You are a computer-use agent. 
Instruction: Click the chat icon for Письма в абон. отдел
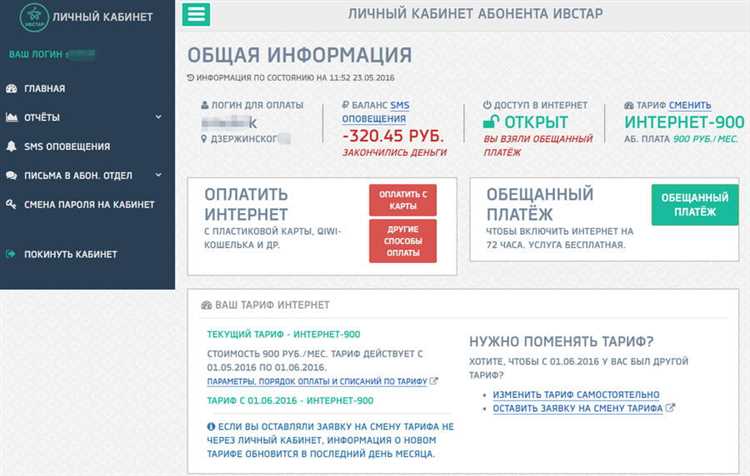[x=11, y=176]
